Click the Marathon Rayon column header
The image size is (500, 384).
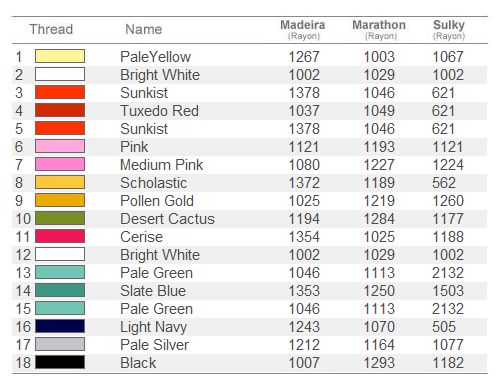(379, 29)
